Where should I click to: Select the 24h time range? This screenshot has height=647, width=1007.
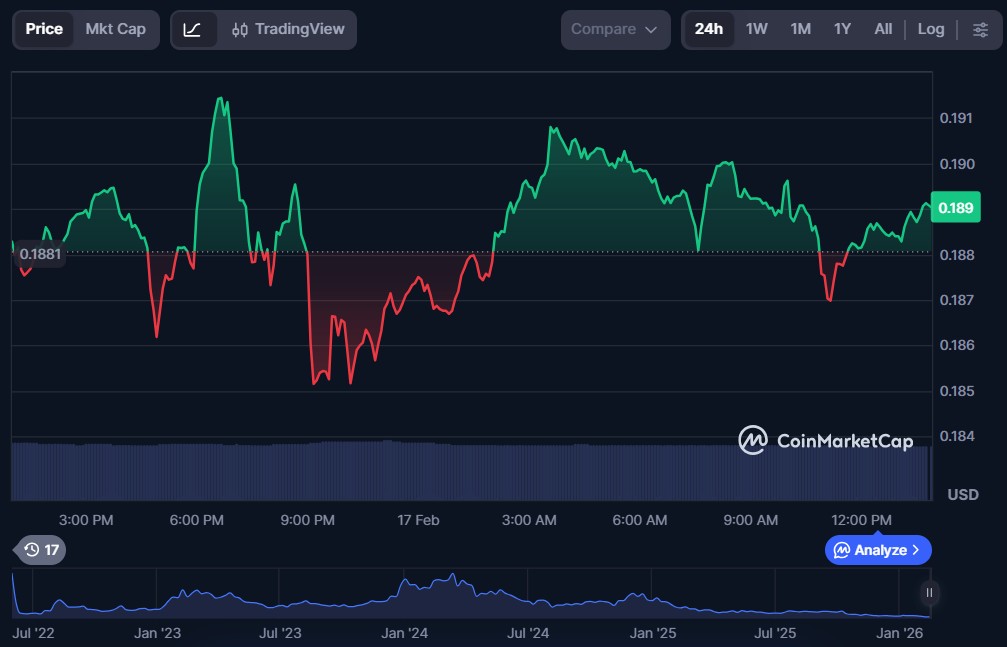pos(708,30)
